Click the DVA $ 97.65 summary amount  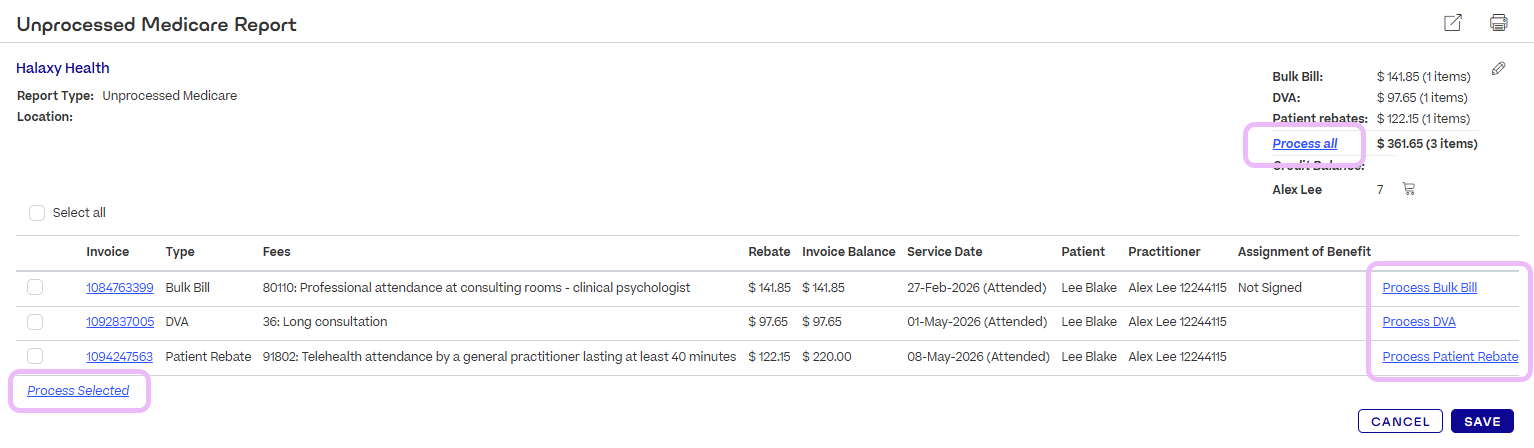click(1422, 98)
